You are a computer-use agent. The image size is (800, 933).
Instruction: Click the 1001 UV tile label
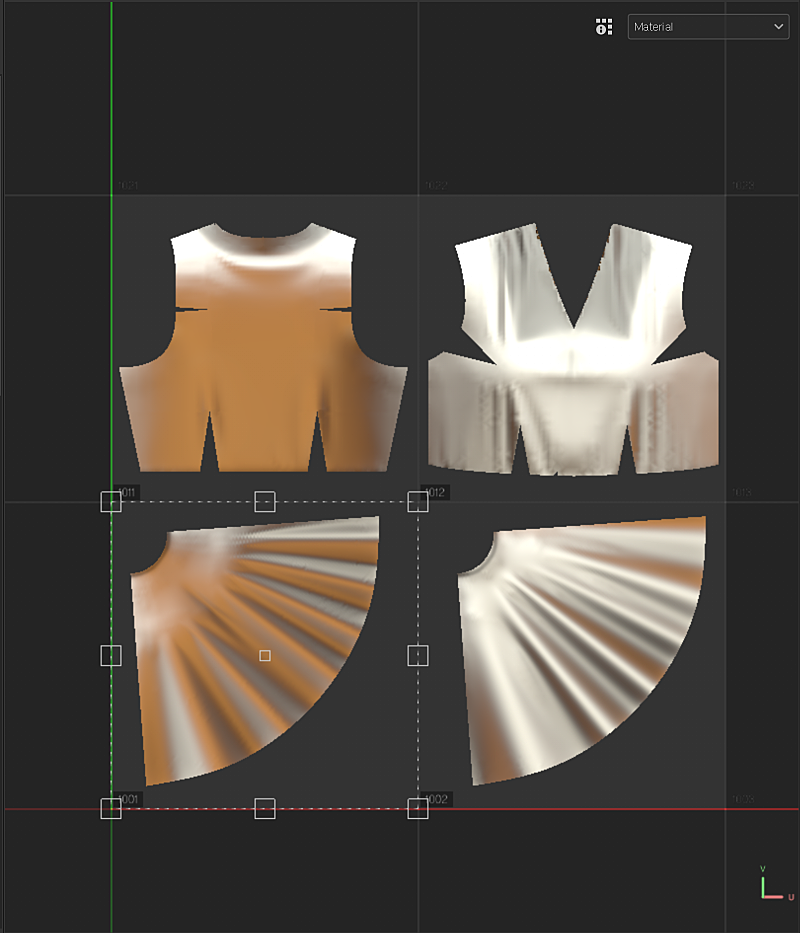tap(130, 799)
